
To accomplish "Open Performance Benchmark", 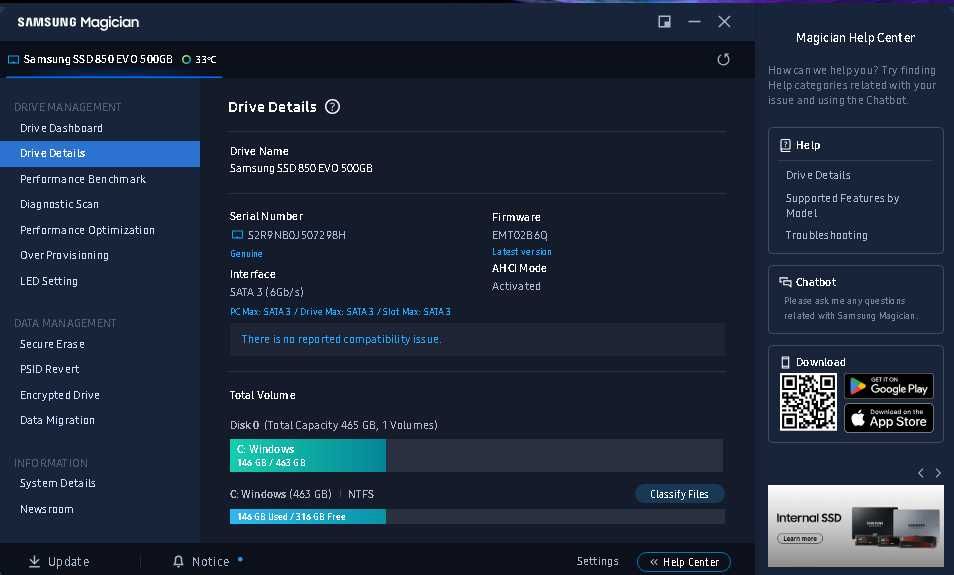I will click(x=83, y=179).
